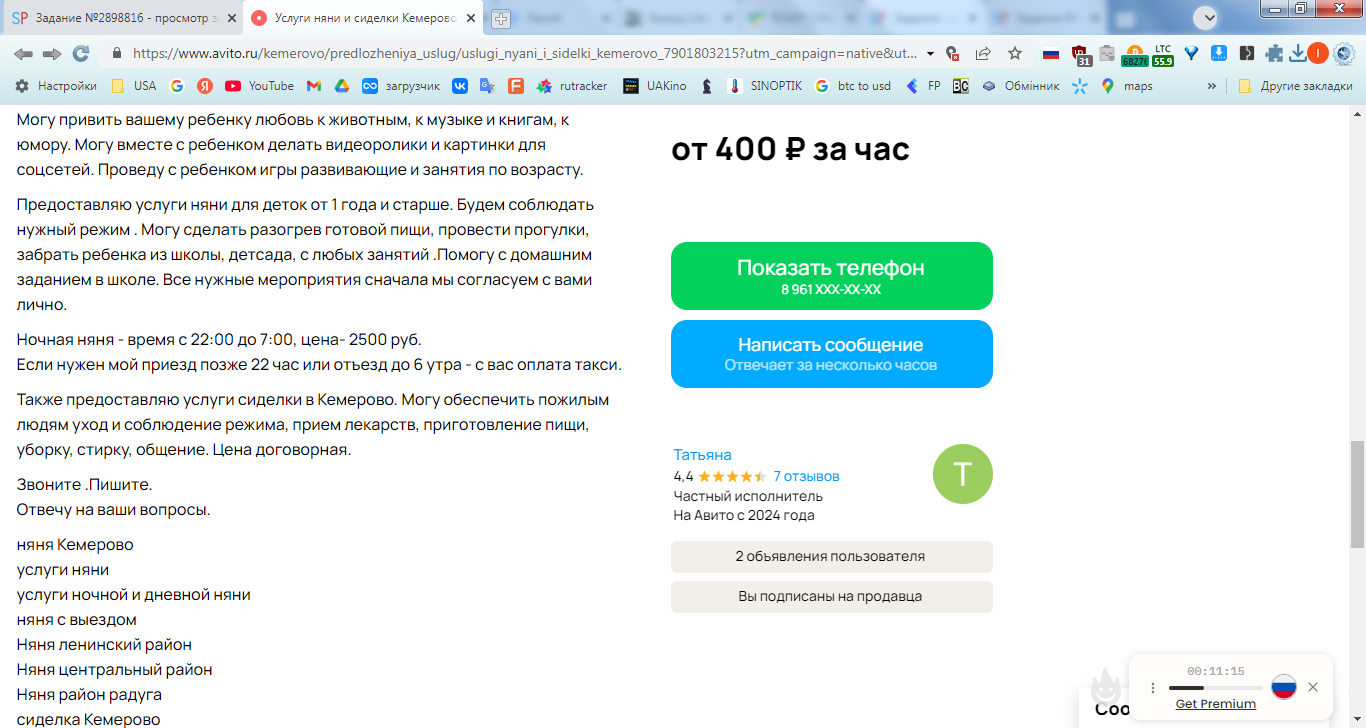Image resolution: width=1366 pixels, height=728 pixels.
Task: Open seller Татьяна's profile link
Action: point(703,454)
